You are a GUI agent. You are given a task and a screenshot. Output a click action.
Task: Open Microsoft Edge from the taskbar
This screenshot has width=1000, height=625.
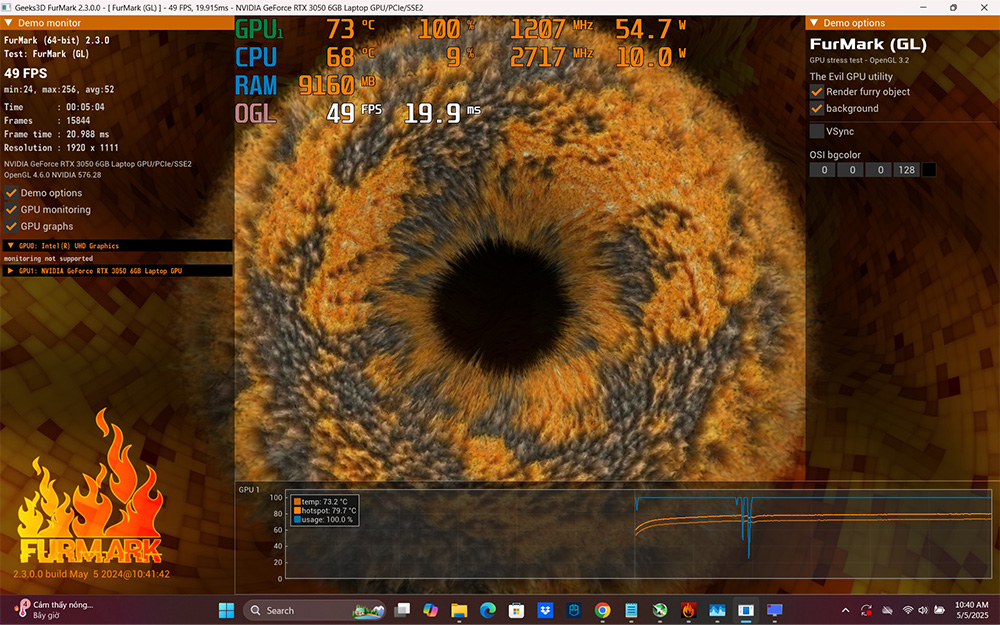pos(488,610)
